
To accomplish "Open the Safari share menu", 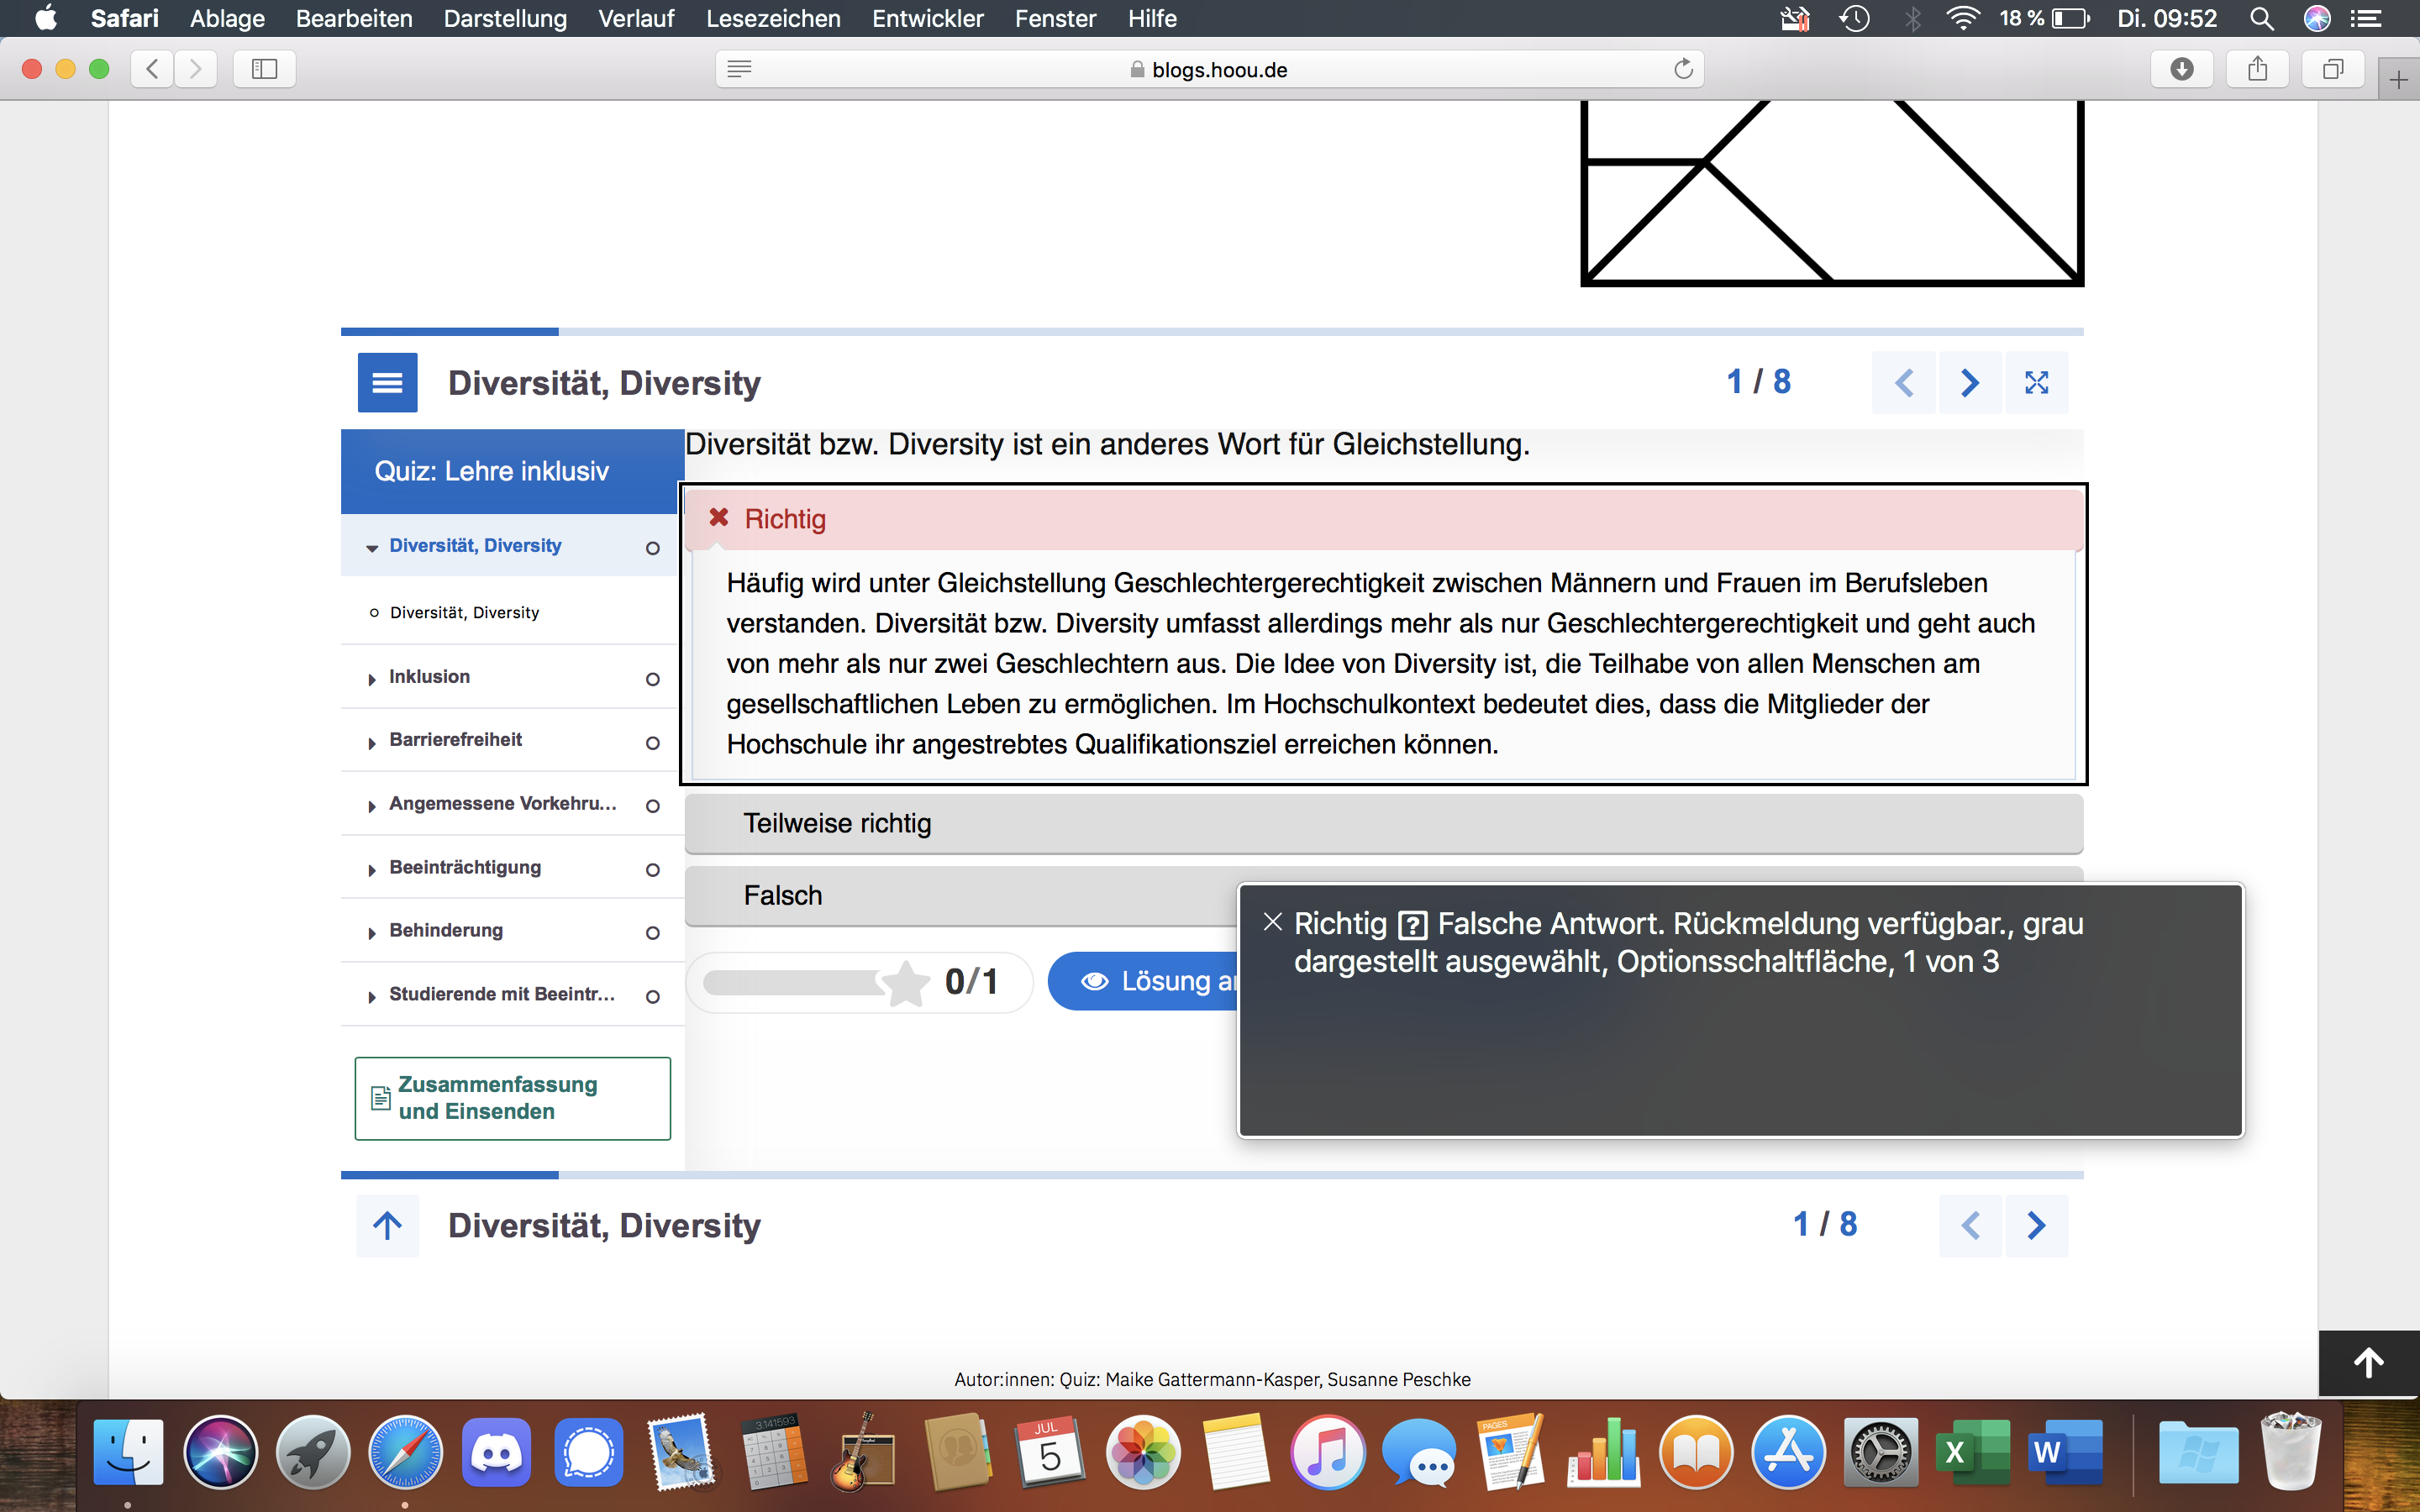I will pyautogui.click(x=2257, y=69).
